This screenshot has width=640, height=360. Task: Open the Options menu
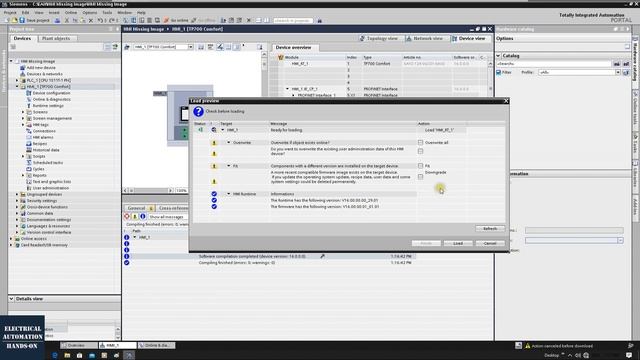[90, 13]
